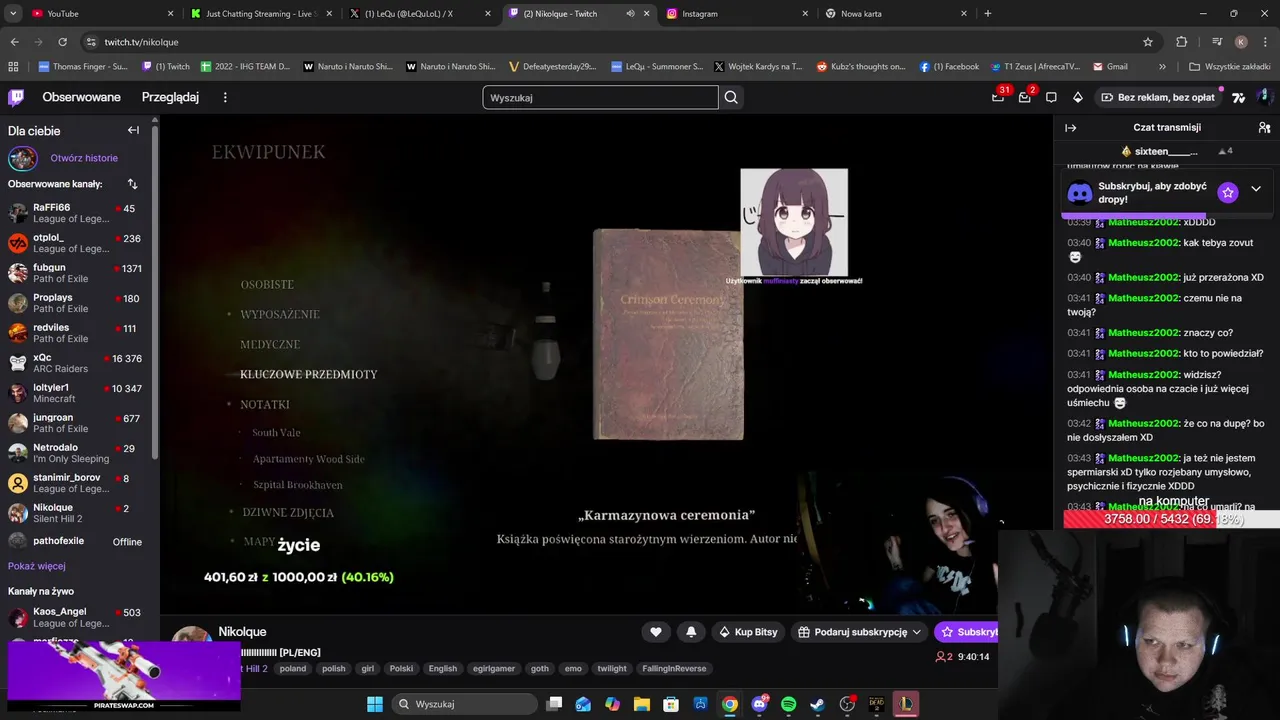Click the FallingInReverse tag
Image resolution: width=1280 pixels, height=720 pixels.
(x=674, y=669)
